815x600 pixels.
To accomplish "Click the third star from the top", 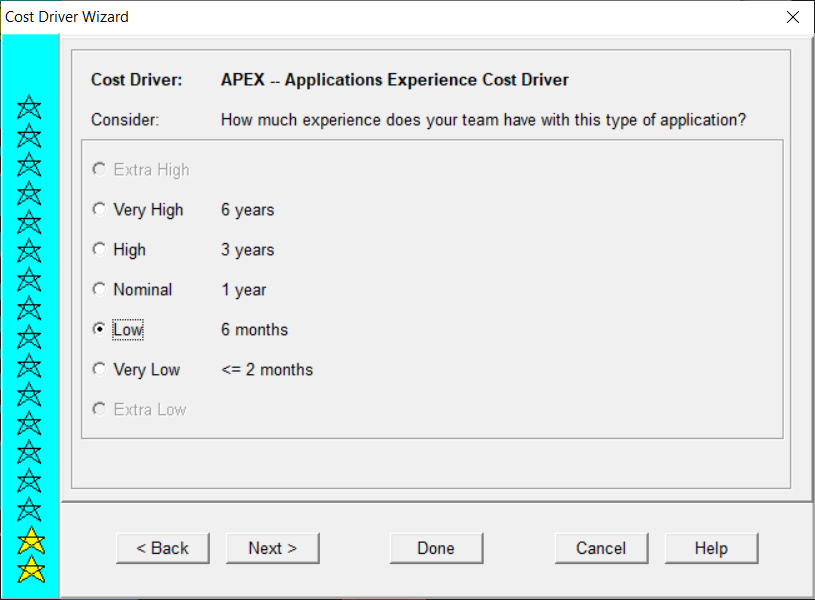I will 29,165.
